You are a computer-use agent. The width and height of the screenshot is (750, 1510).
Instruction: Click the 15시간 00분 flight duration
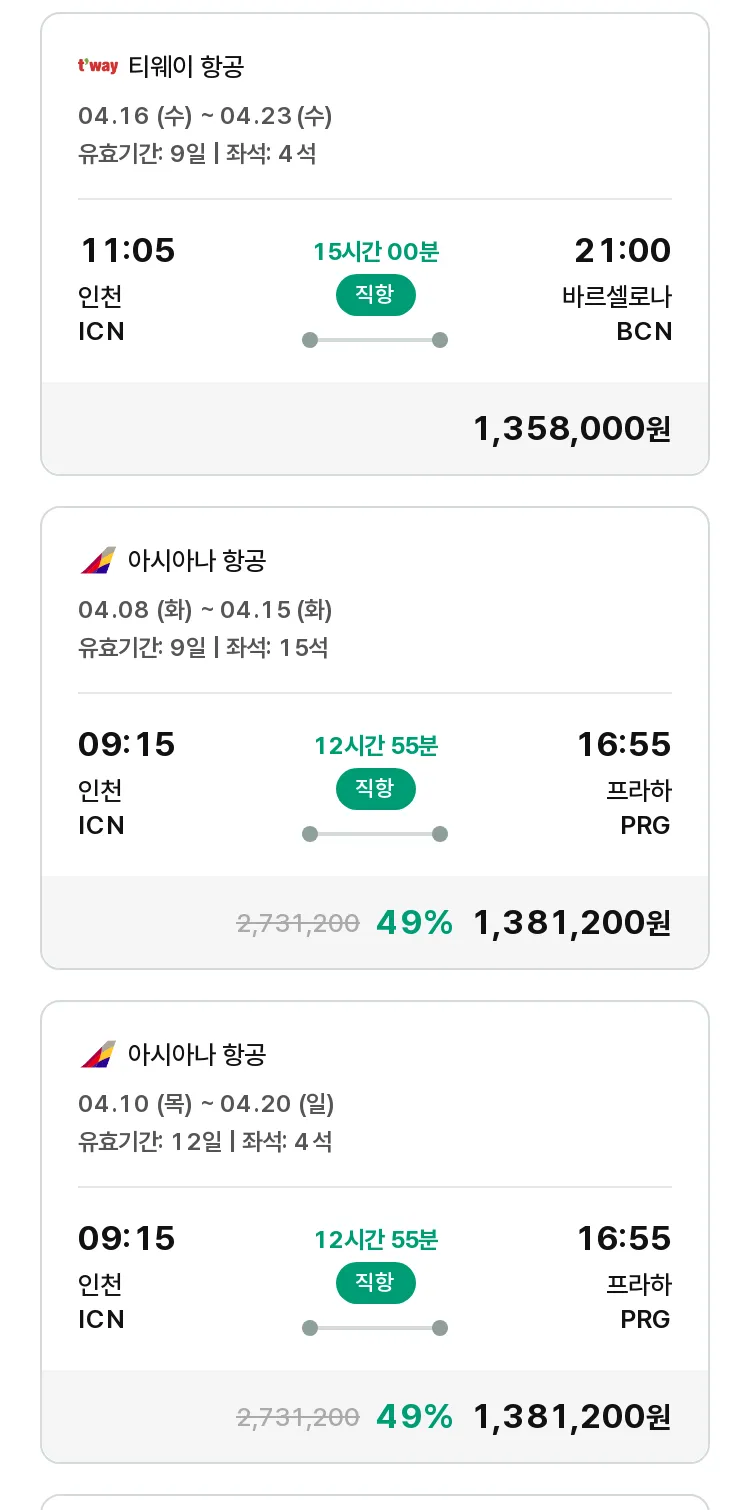(x=375, y=252)
